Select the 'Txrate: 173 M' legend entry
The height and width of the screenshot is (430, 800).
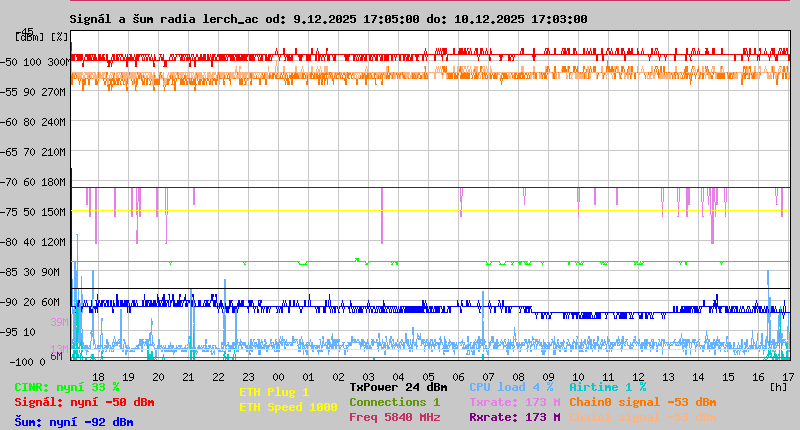[515, 402]
